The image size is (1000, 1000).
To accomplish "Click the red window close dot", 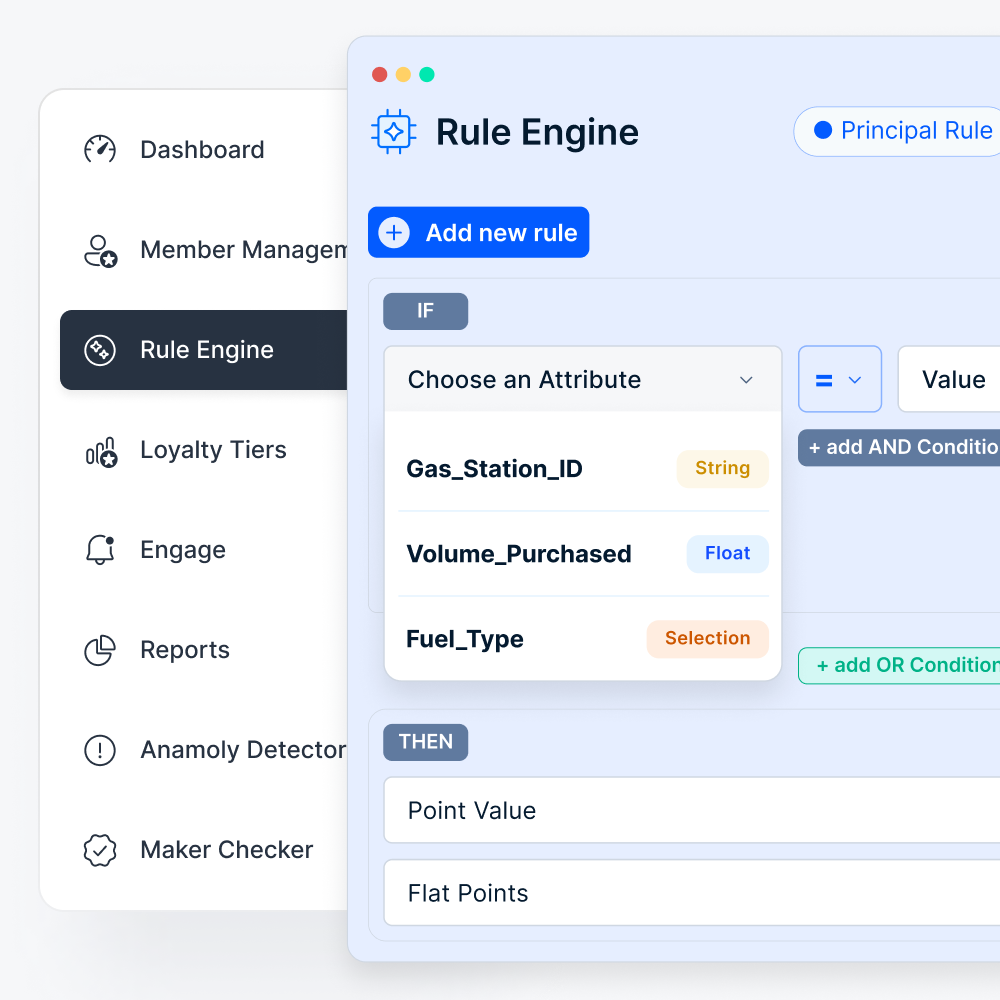I will tap(379, 75).
